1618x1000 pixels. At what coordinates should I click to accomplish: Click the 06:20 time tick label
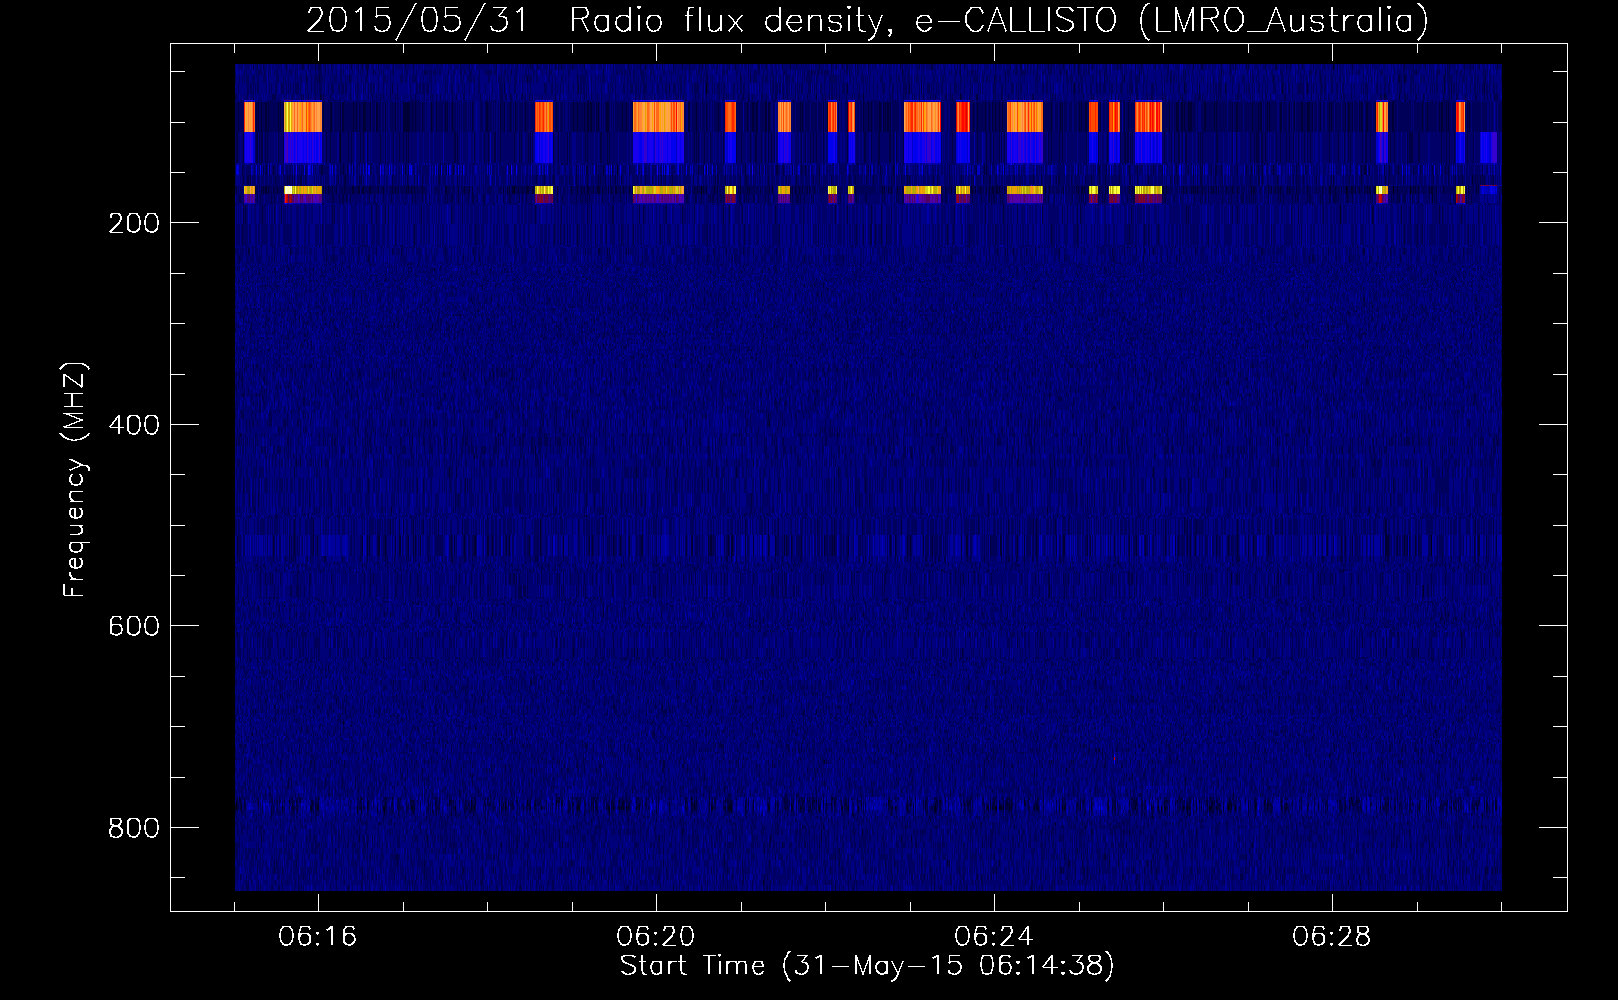656,937
